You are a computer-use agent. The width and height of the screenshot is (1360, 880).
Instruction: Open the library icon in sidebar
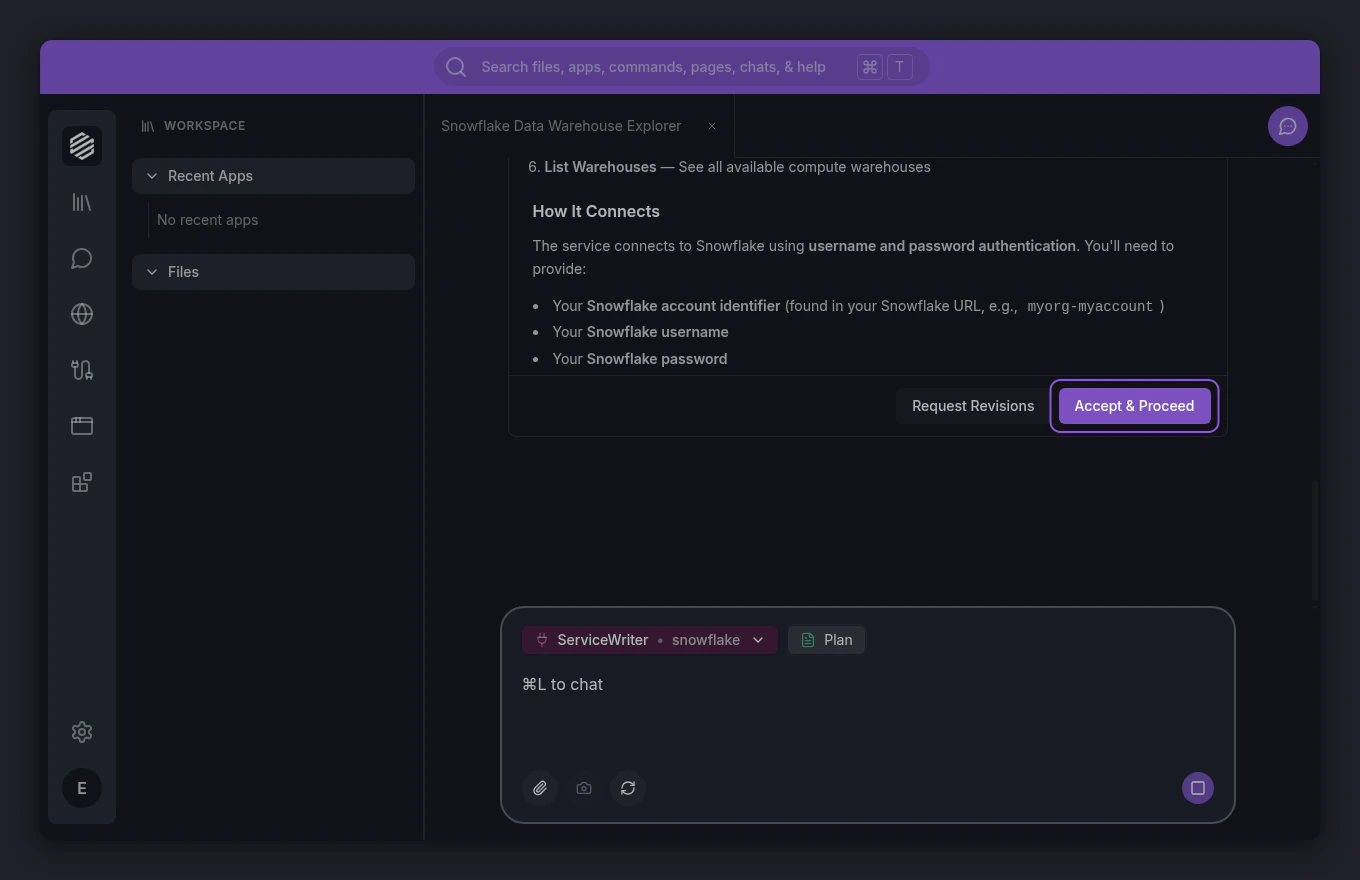pyautogui.click(x=82, y=202)
